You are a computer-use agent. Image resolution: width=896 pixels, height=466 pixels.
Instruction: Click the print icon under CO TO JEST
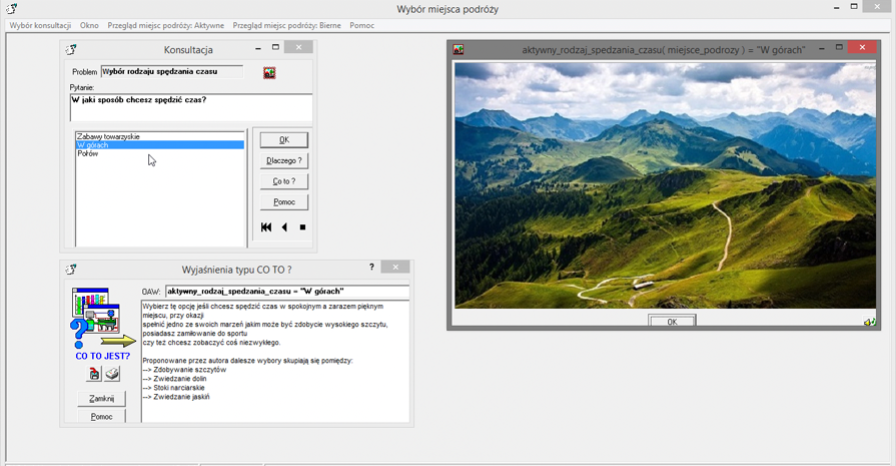113,374
